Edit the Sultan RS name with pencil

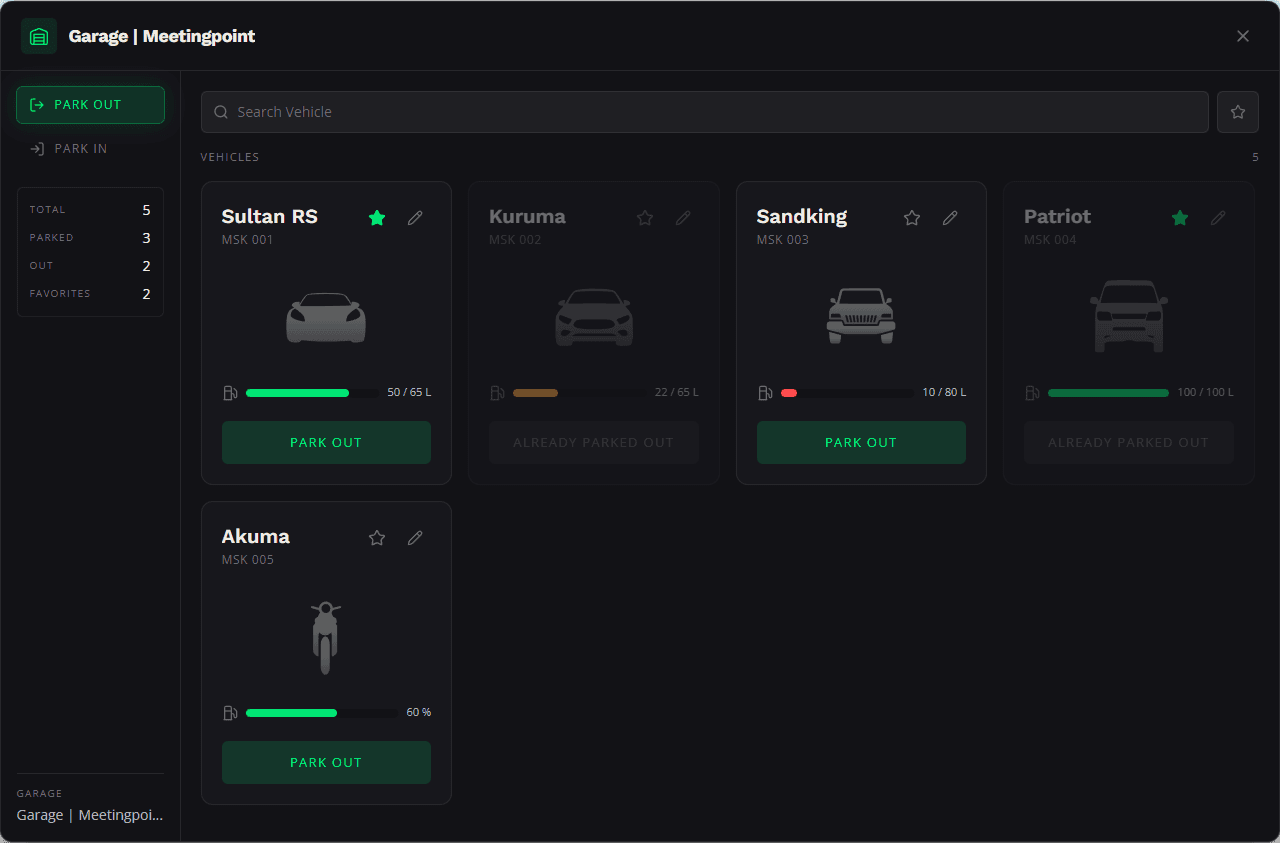coord(415,217)
